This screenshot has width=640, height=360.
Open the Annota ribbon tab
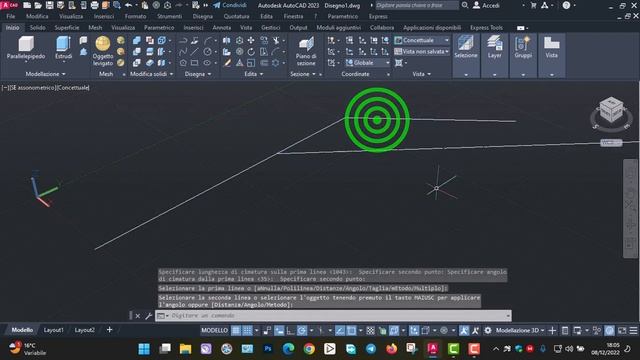pyautogui.click(x=222, y=28)
